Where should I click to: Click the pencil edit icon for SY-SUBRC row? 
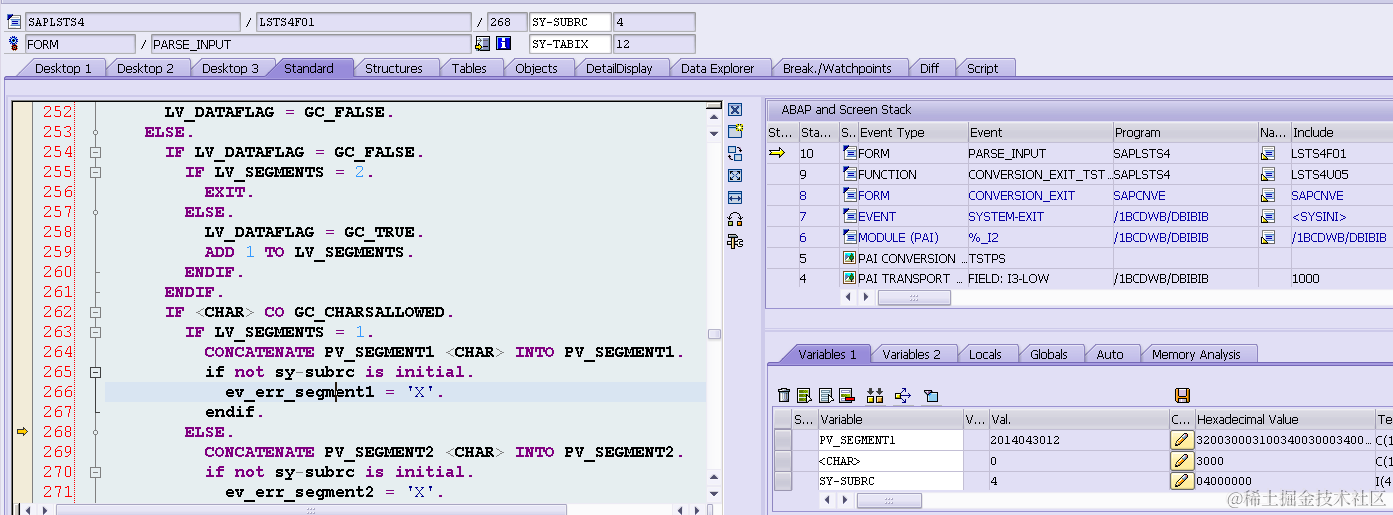point(1181,481)
